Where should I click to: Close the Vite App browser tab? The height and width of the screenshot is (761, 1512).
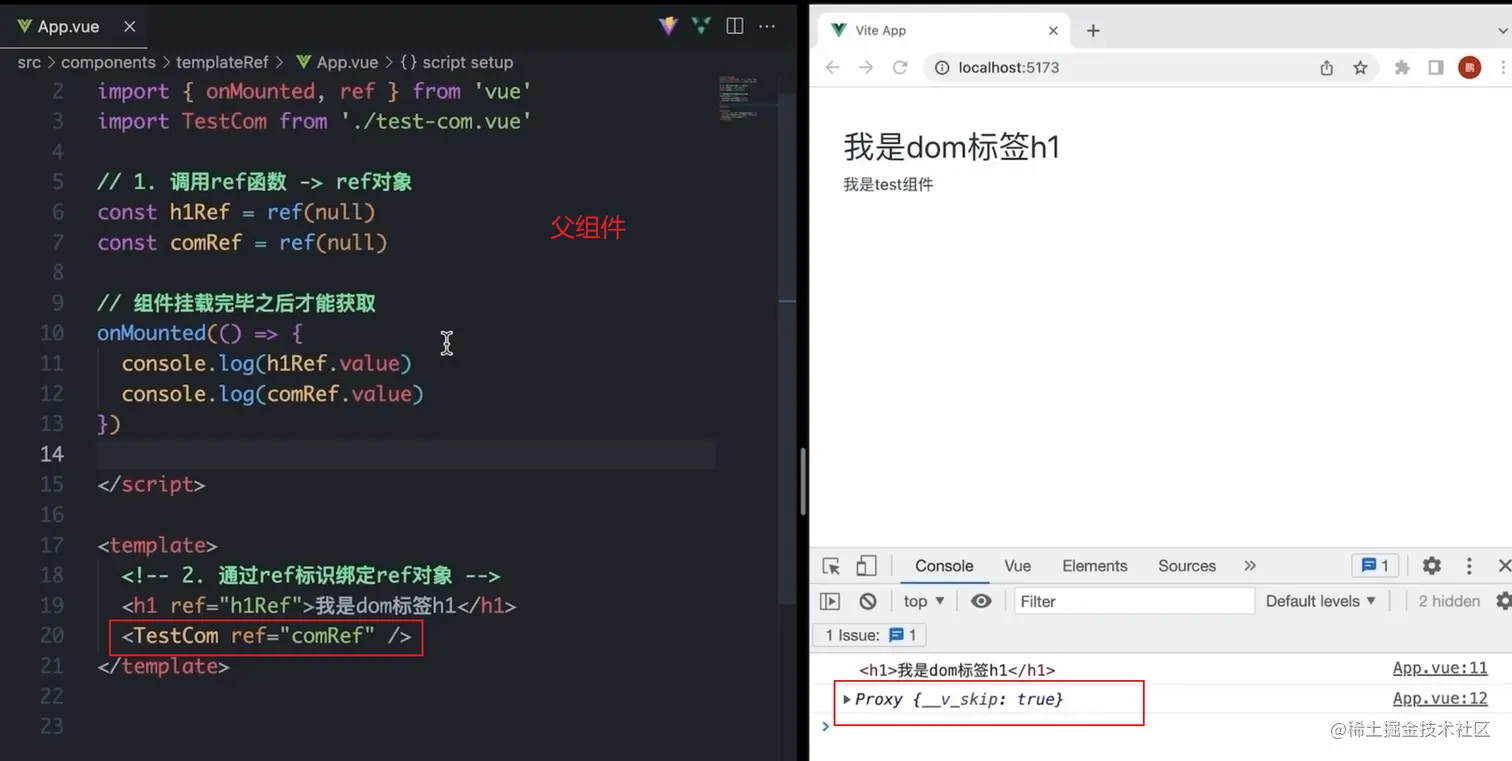1053,31
